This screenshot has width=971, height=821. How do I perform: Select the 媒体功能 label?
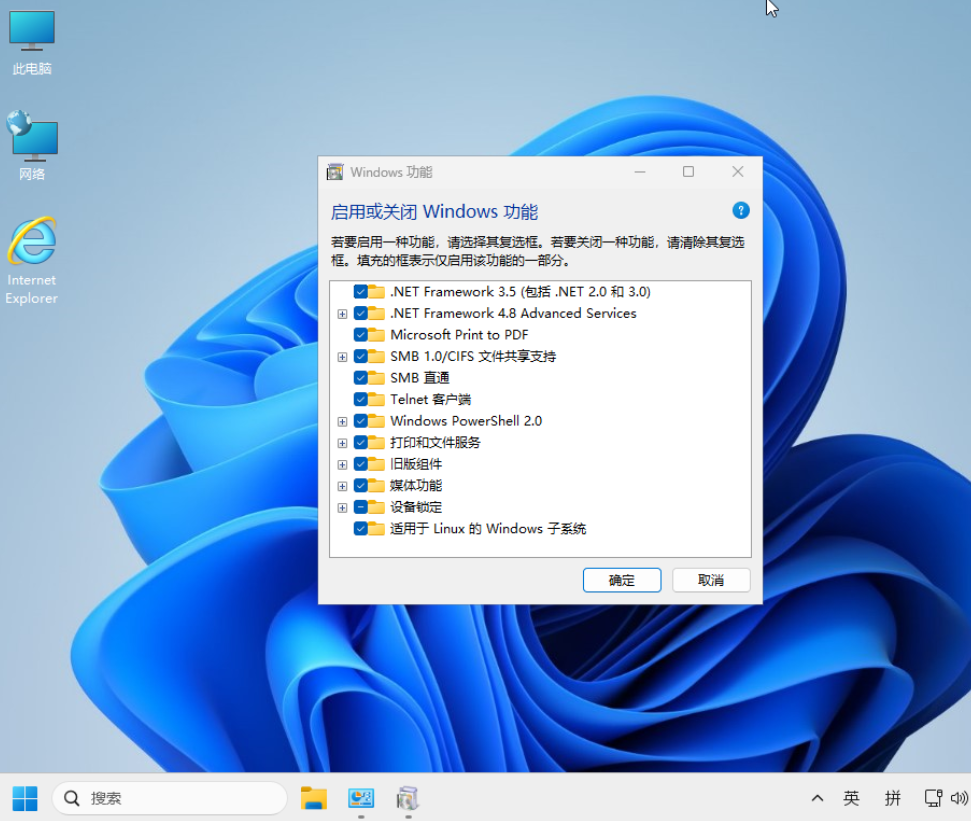coord(416,485)
